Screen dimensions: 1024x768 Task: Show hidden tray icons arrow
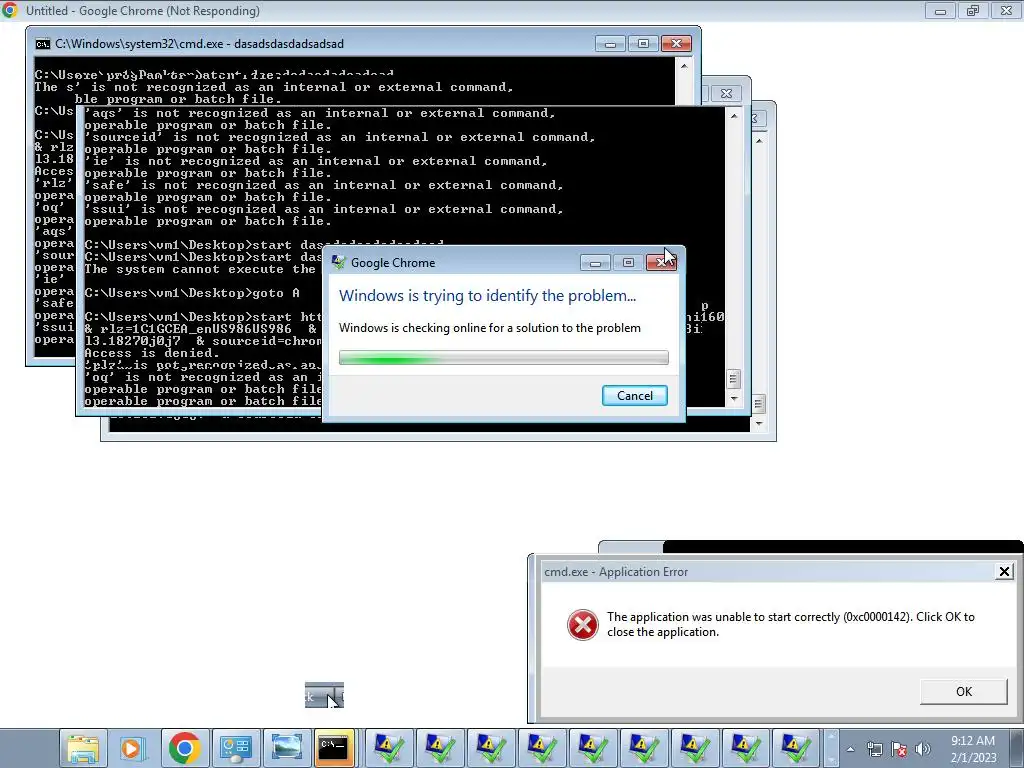[x=850, y=749]
